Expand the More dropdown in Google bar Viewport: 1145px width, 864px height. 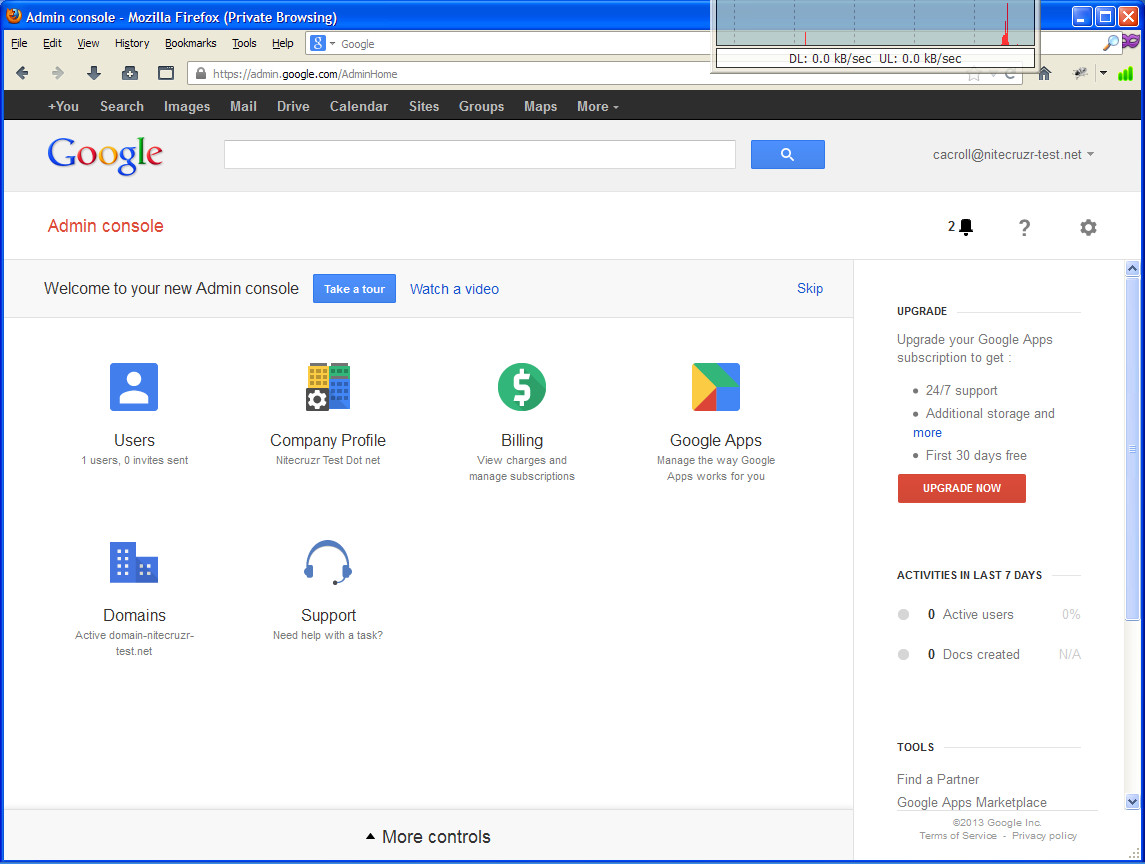point(597,107)
